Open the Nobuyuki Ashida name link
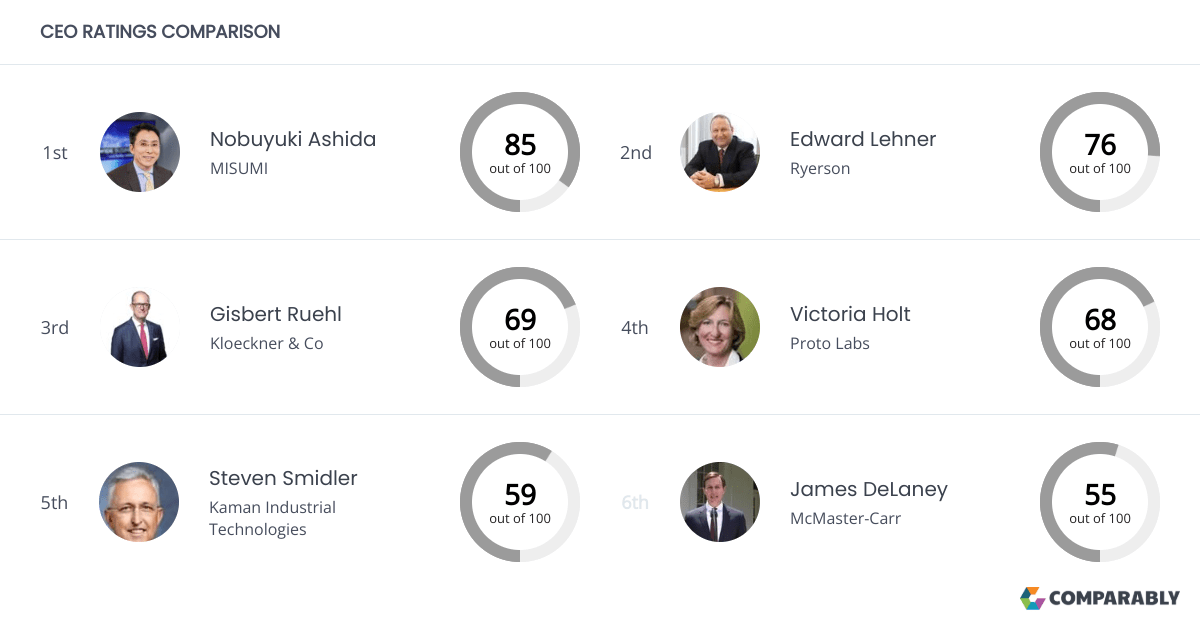Image resolution: width=1200 pixels, height=630 pixels. tap(293, 139)
